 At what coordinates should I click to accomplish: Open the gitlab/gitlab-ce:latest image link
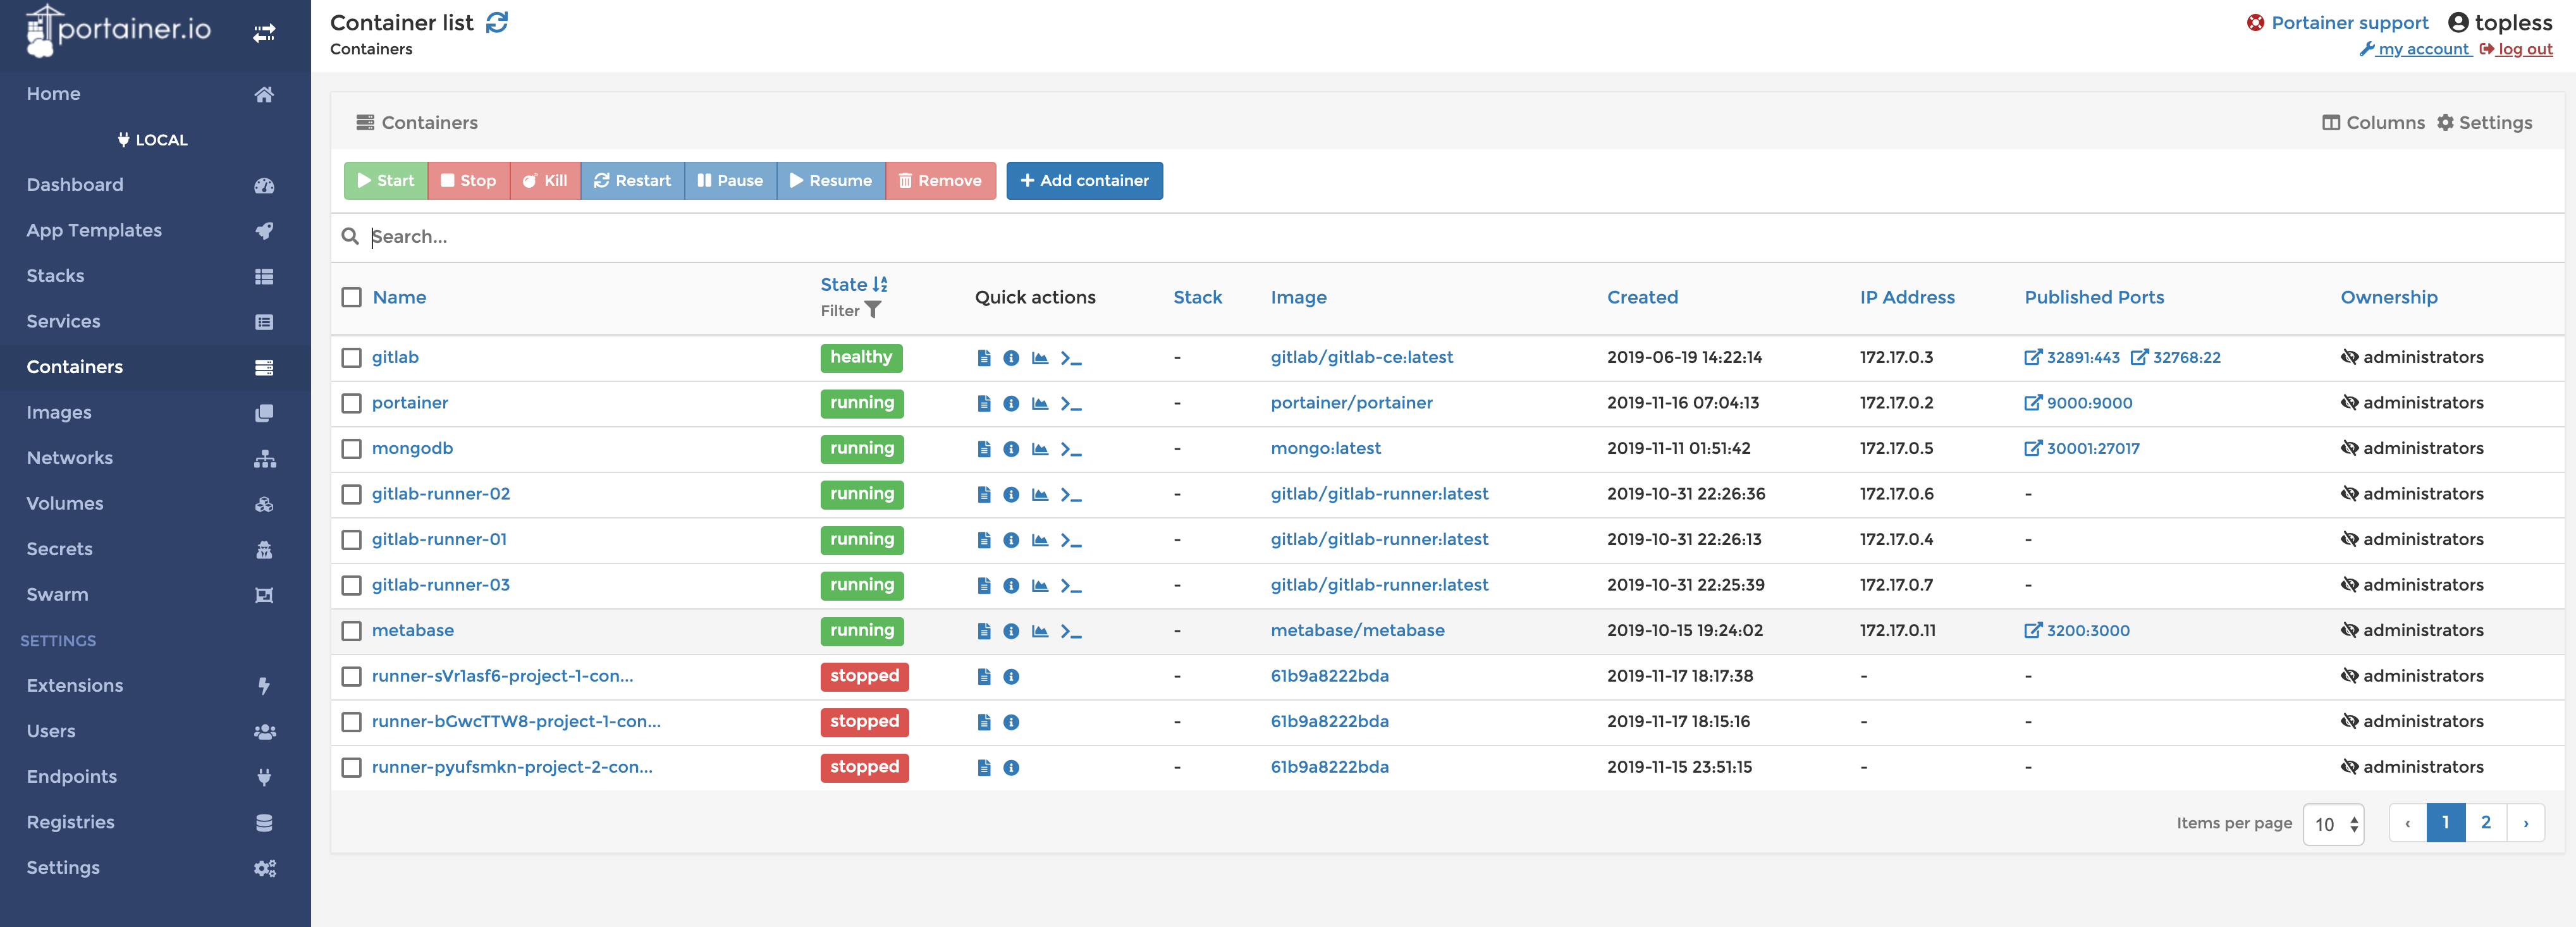[1361, 357]
